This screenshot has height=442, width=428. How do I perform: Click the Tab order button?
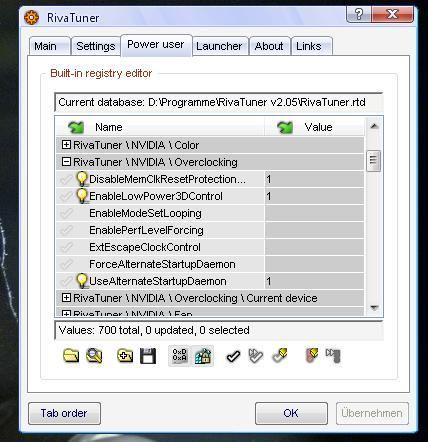coord(64,413)
